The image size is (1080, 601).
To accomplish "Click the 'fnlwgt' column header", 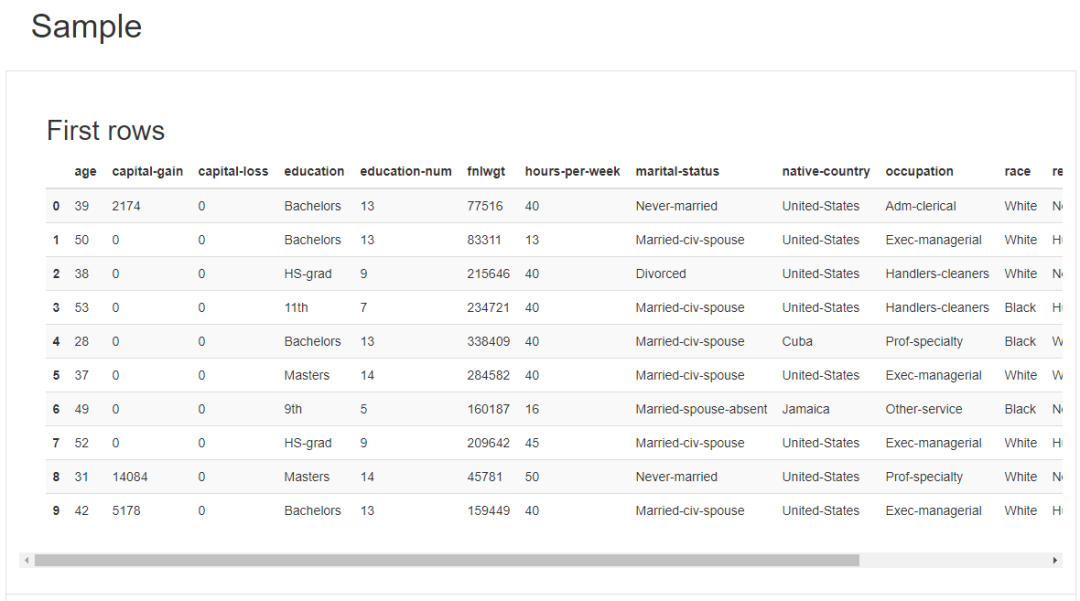I will [x=486, y=172].
